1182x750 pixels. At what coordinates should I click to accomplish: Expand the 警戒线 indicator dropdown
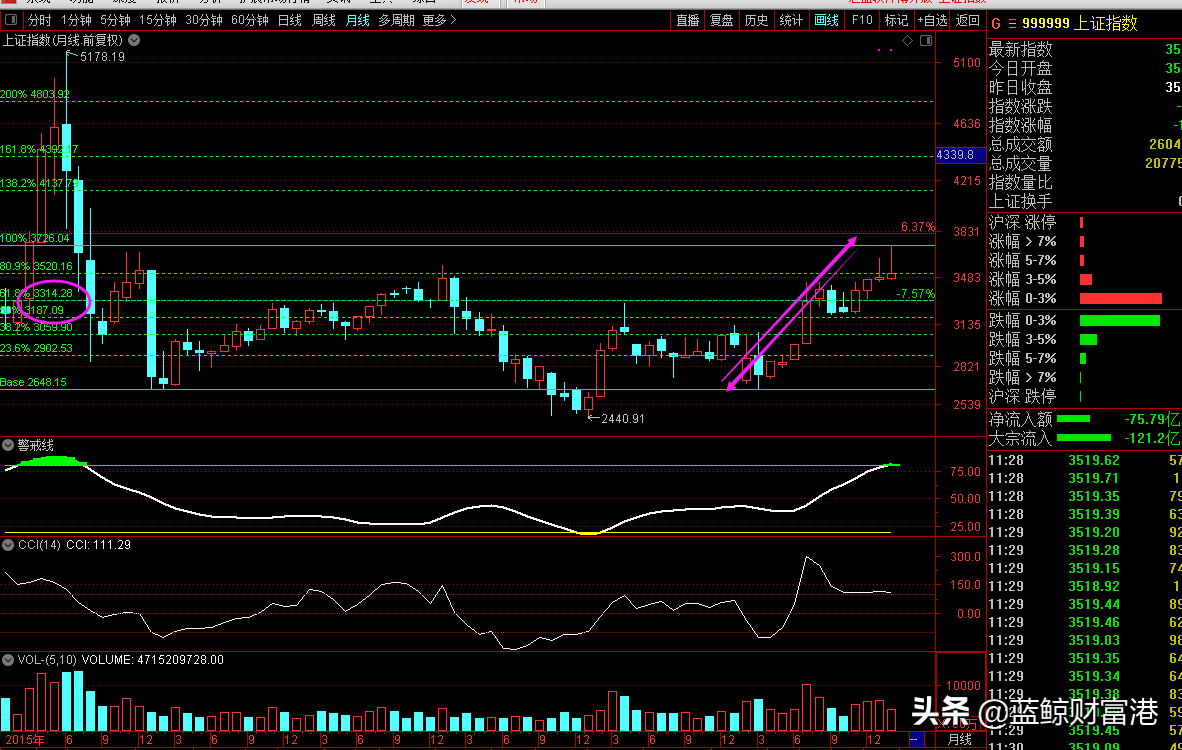[8, 445]
